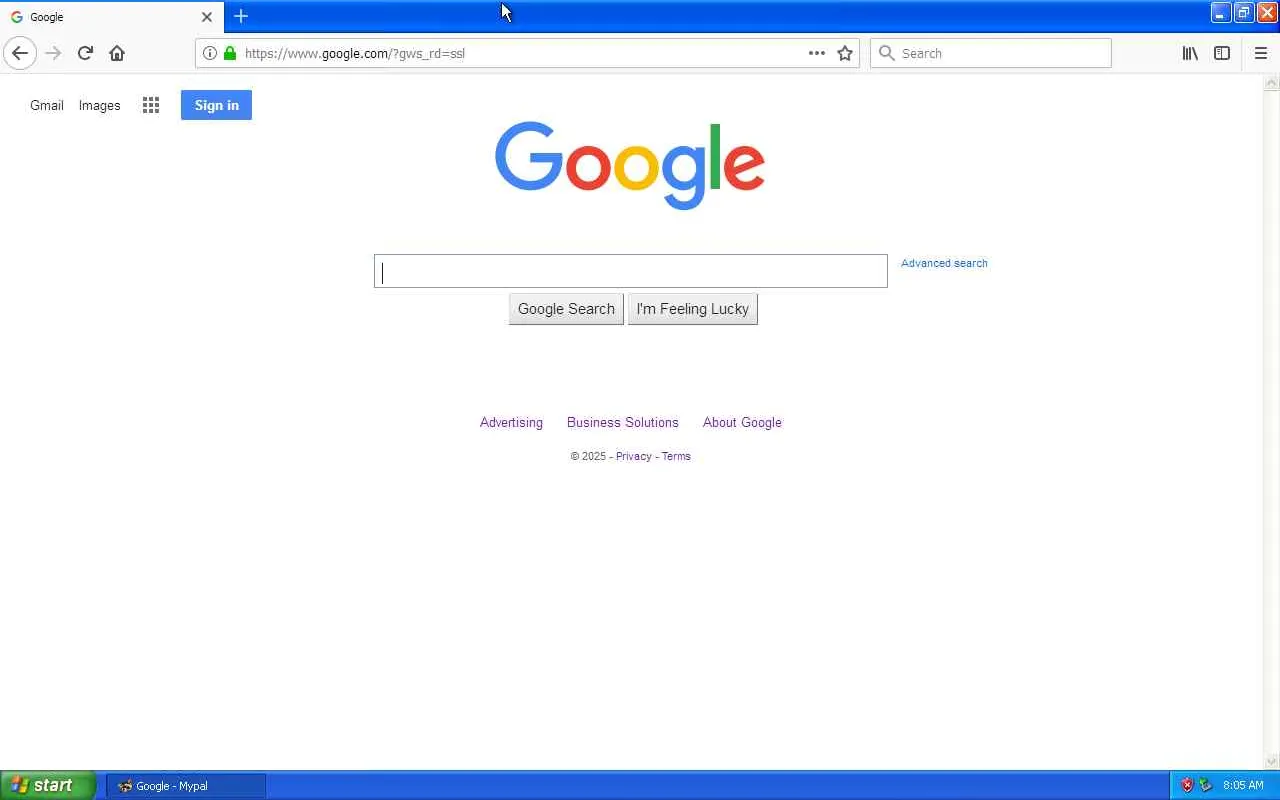The image size is (1280, 800).
Task: Click the 8:05 AM taskbar clock
Action: pos(1243,785)
